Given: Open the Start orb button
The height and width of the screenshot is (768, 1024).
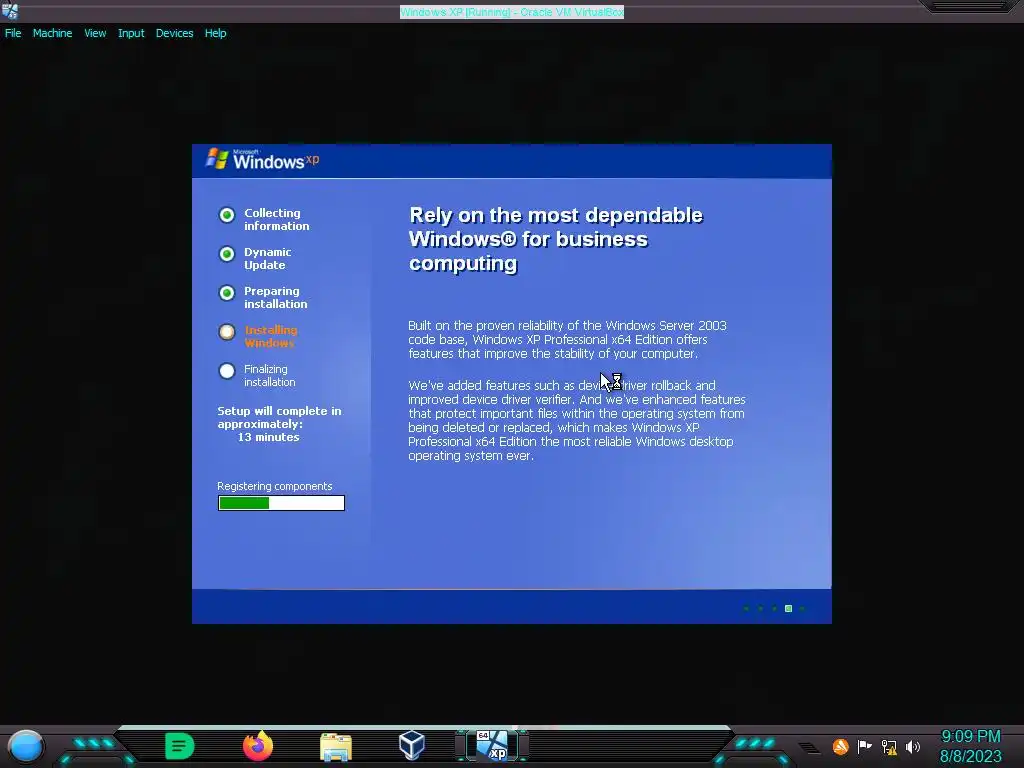Looking at the screenshot, I should [26, 746].
